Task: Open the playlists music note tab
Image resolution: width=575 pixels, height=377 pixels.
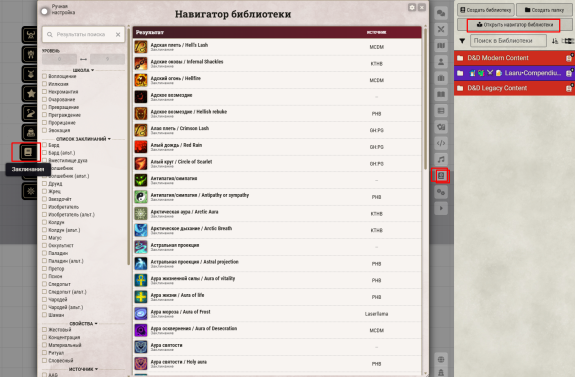Action: (441, 159)
